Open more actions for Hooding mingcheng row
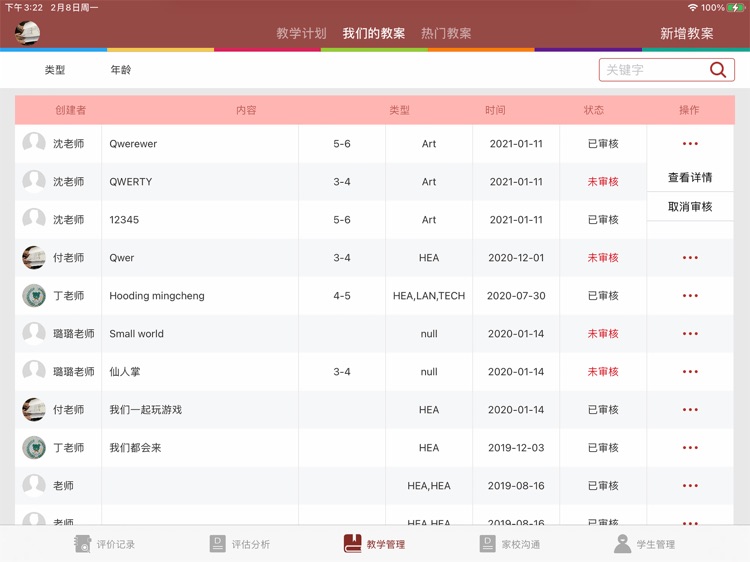Image resolution: width=750 pixels, height=562 pixels. pyautogui.click(x=690, y=296)
